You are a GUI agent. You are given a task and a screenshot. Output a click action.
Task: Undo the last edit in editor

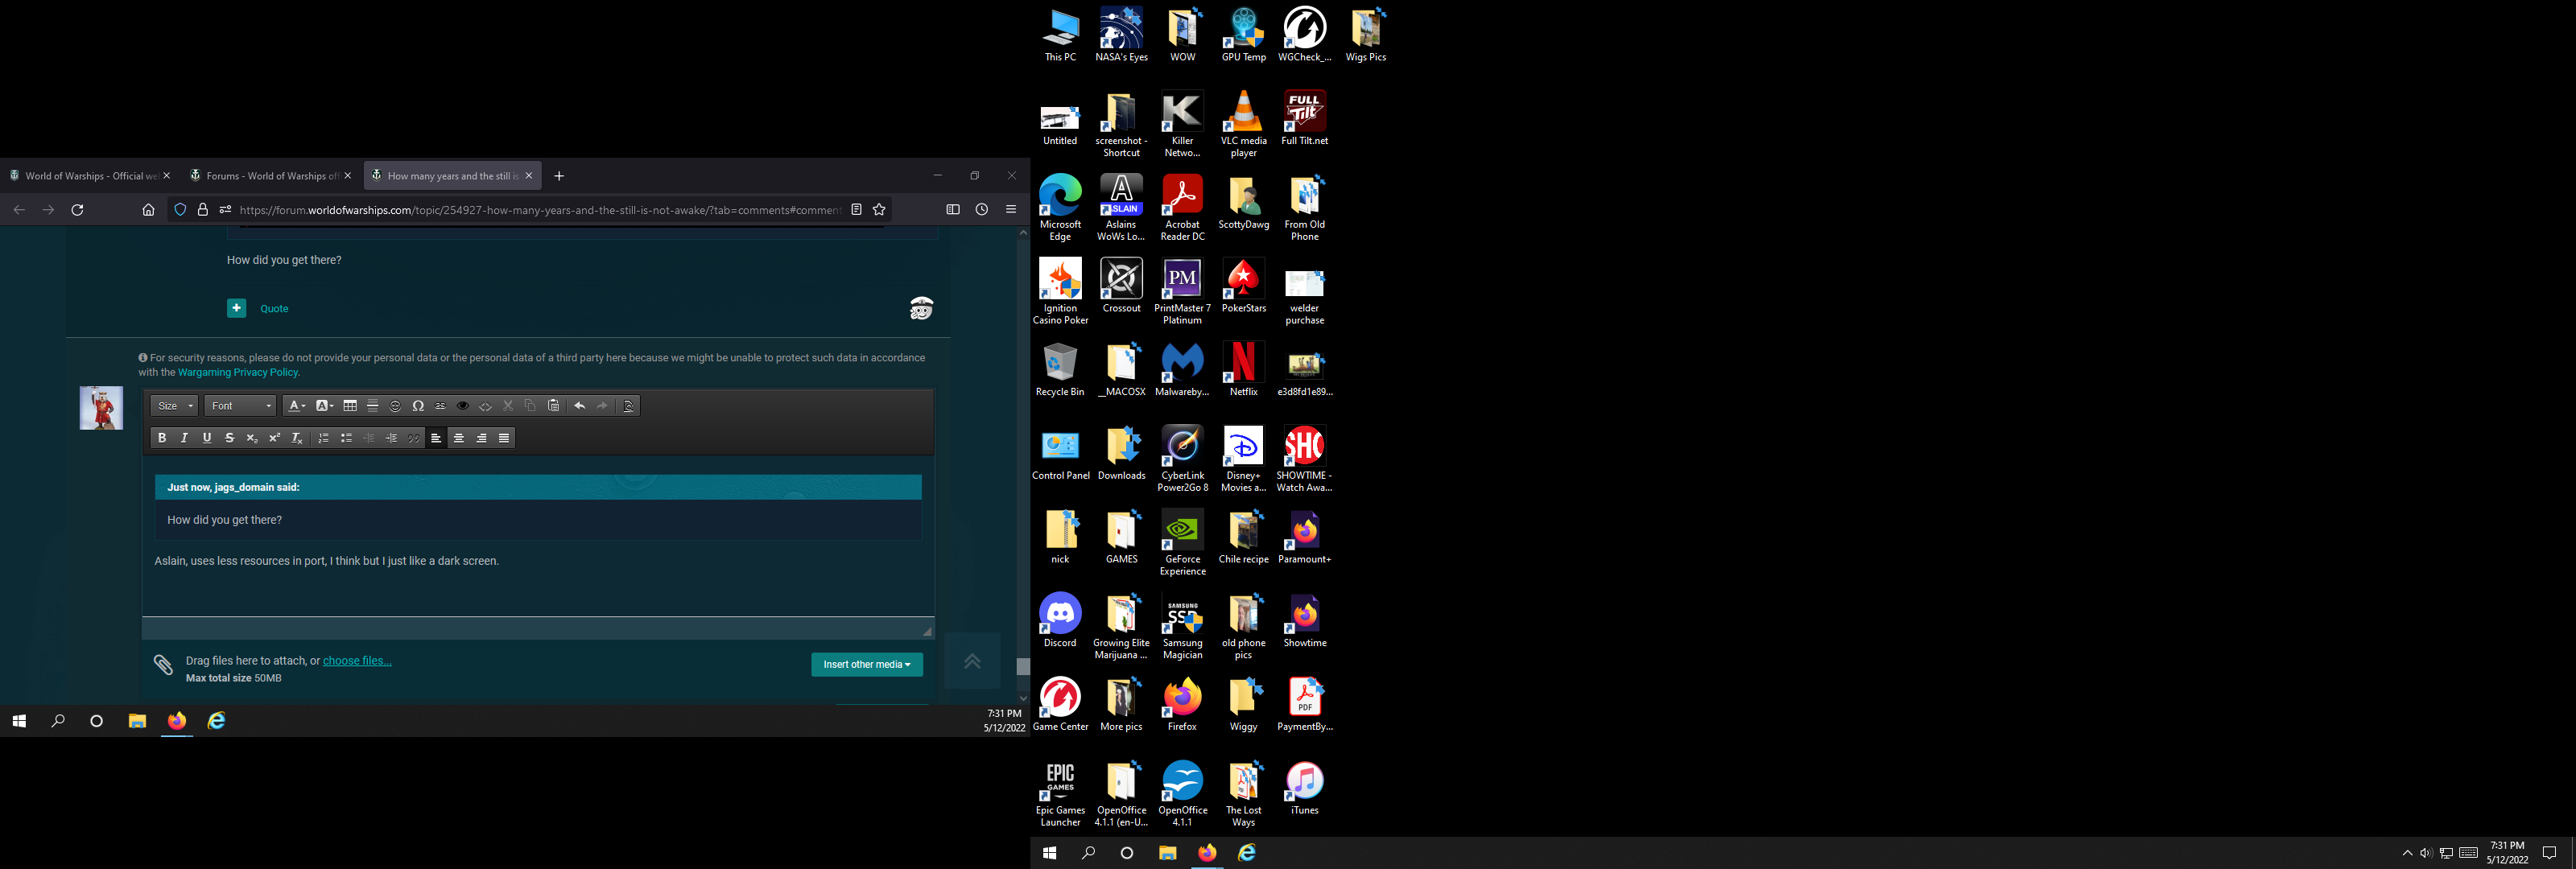(x=579, y=406)
